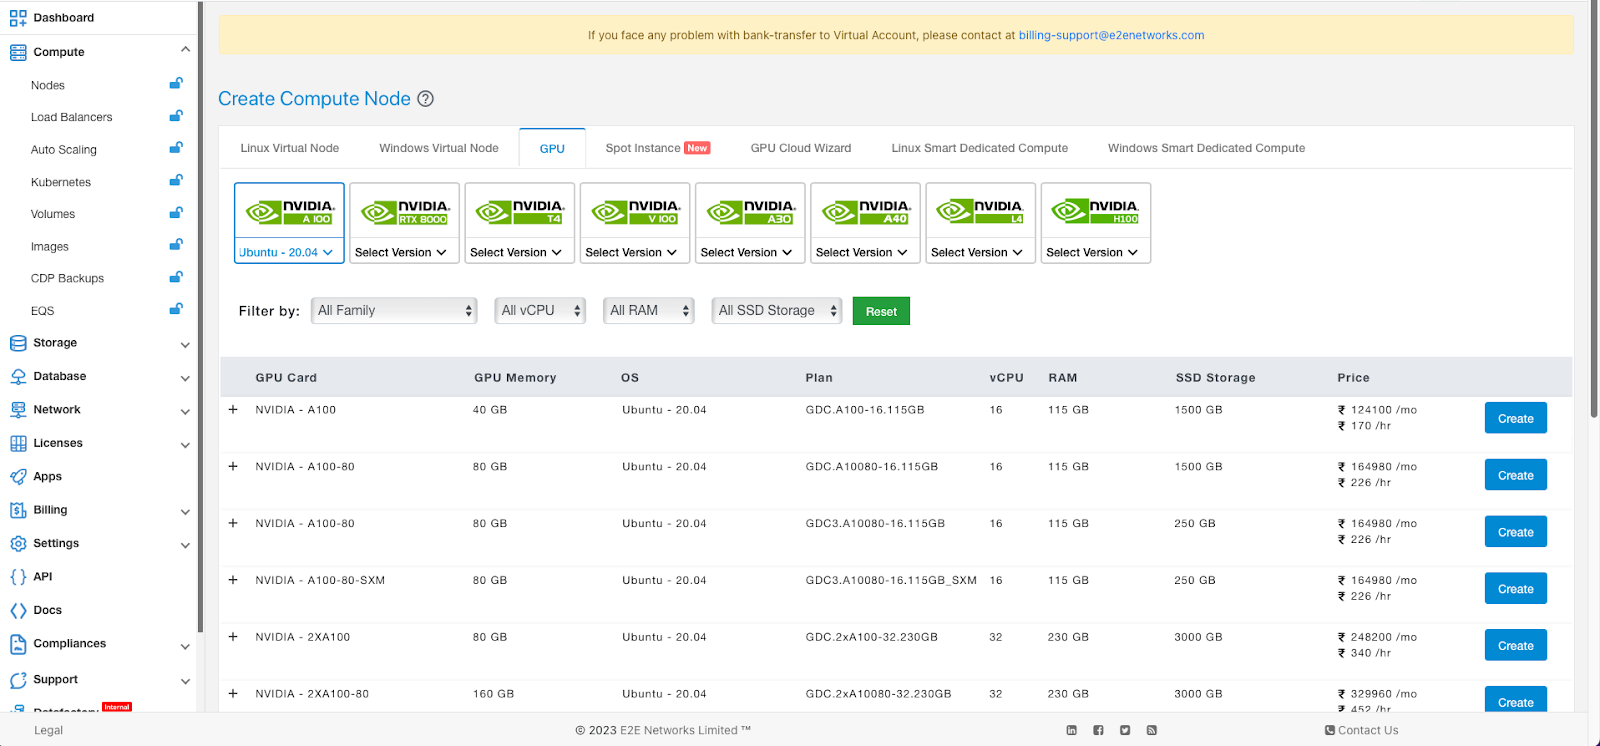Open Select Version dropdown under H100
The width and height of the screenshot is (1600, 746).
pyautogui.click(x=1095, y=252)
